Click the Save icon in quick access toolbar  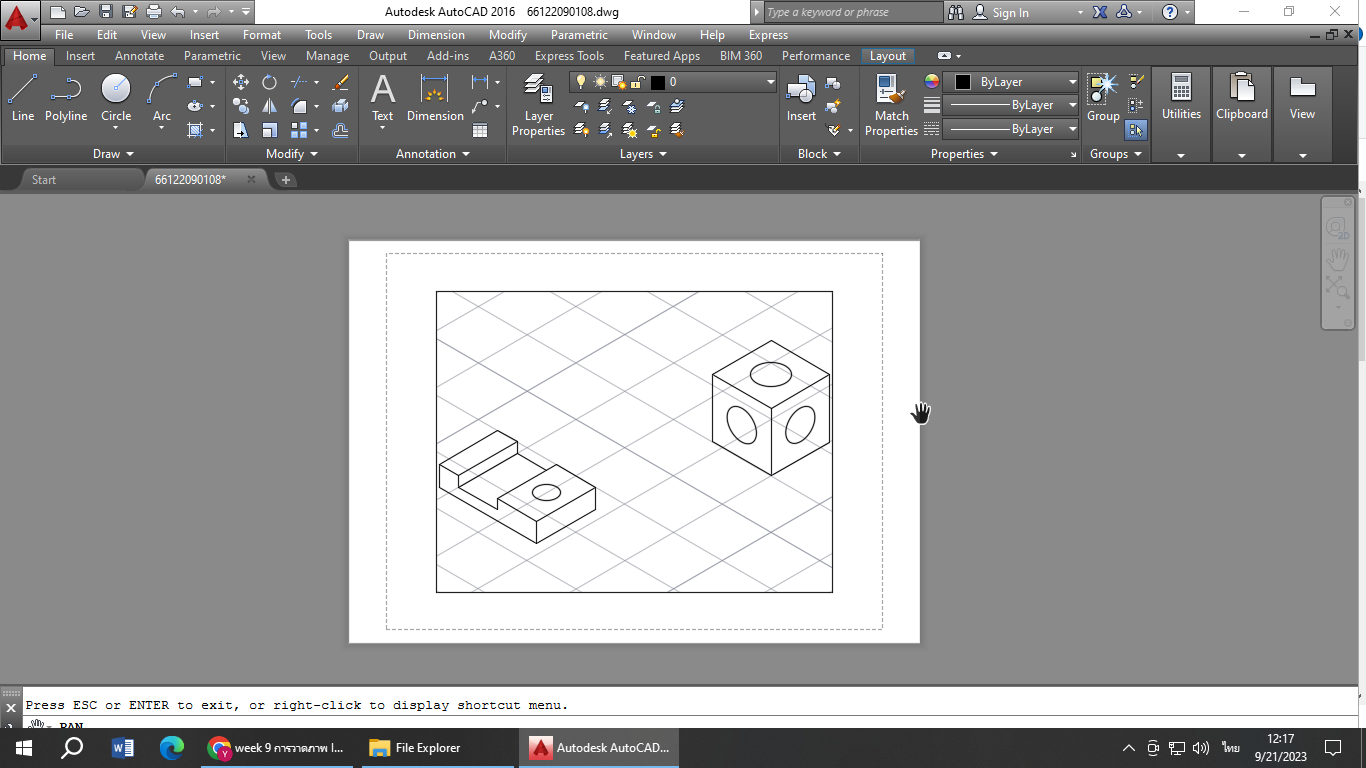coord(106,12)
